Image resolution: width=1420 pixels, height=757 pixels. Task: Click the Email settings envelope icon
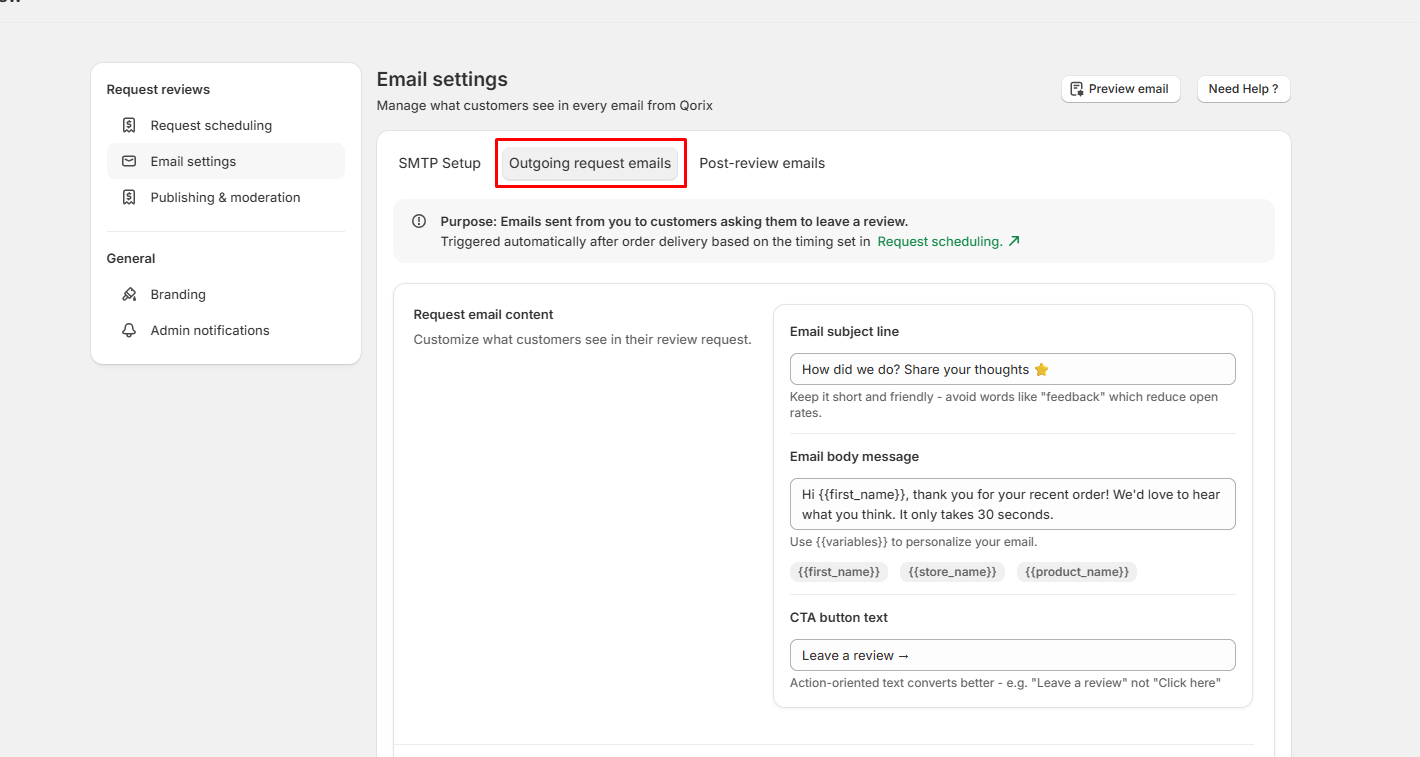(x=129, y=161)
